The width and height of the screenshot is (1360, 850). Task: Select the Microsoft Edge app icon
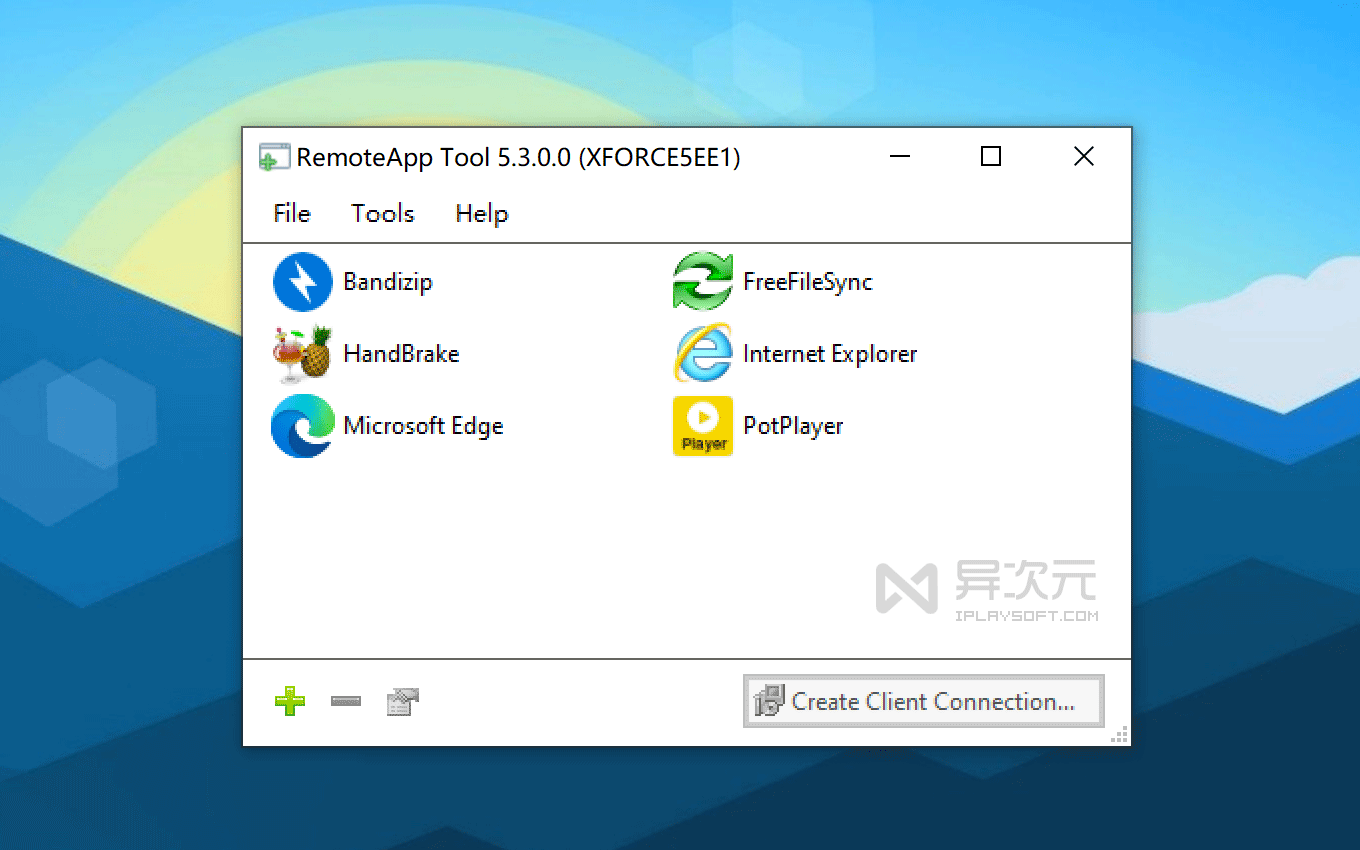pyautogui.click(x=302, y=425)
